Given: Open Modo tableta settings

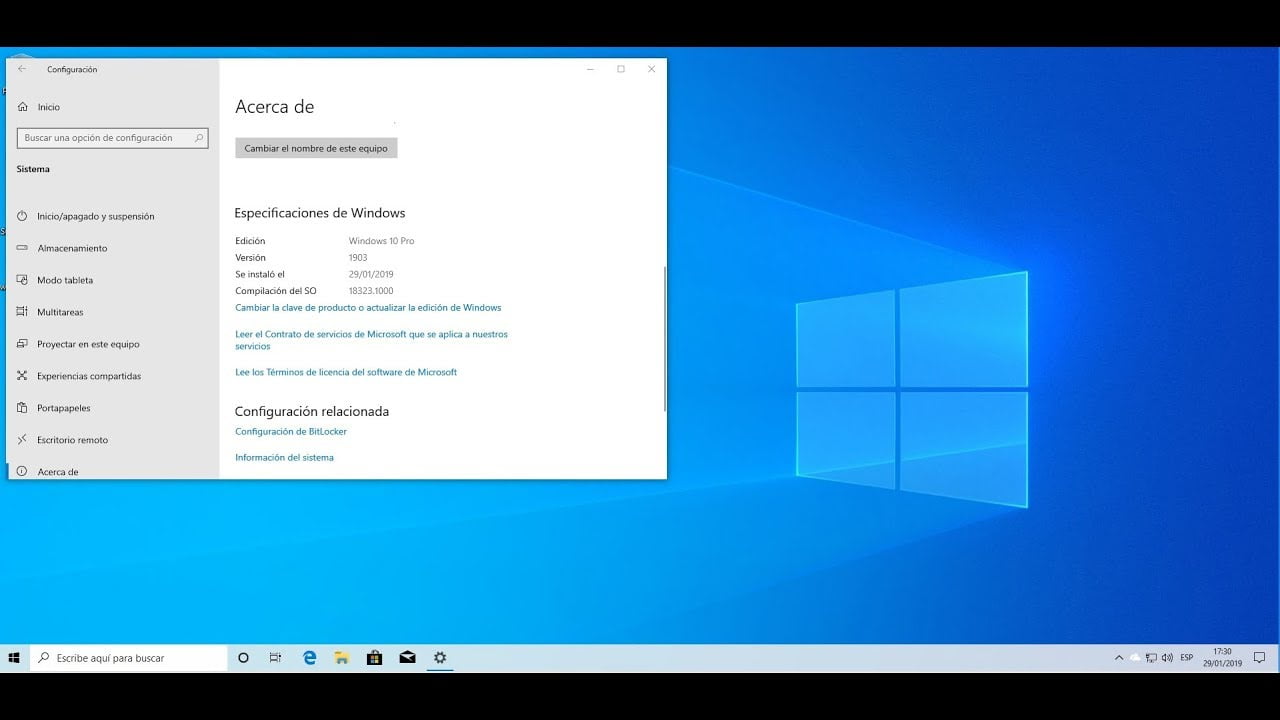Looking at the screenshot, I should point(64,280).
